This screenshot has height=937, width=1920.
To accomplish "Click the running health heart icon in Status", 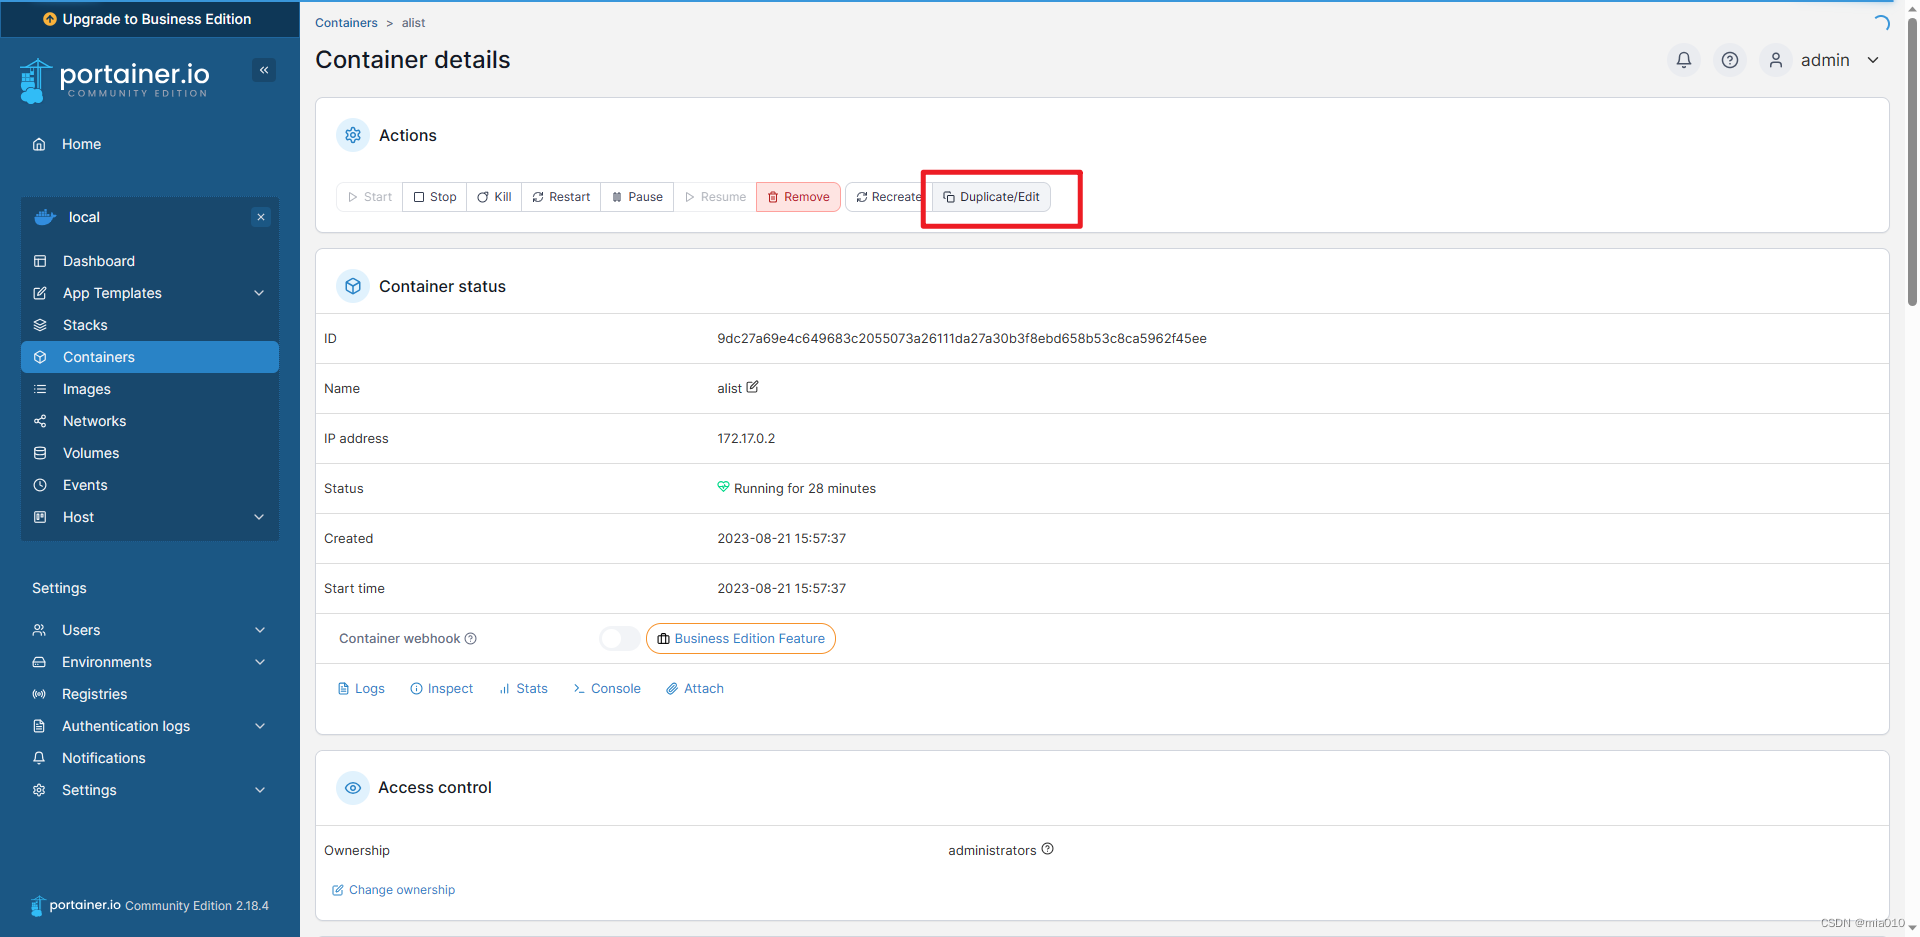I will click(x=723, y=487).
